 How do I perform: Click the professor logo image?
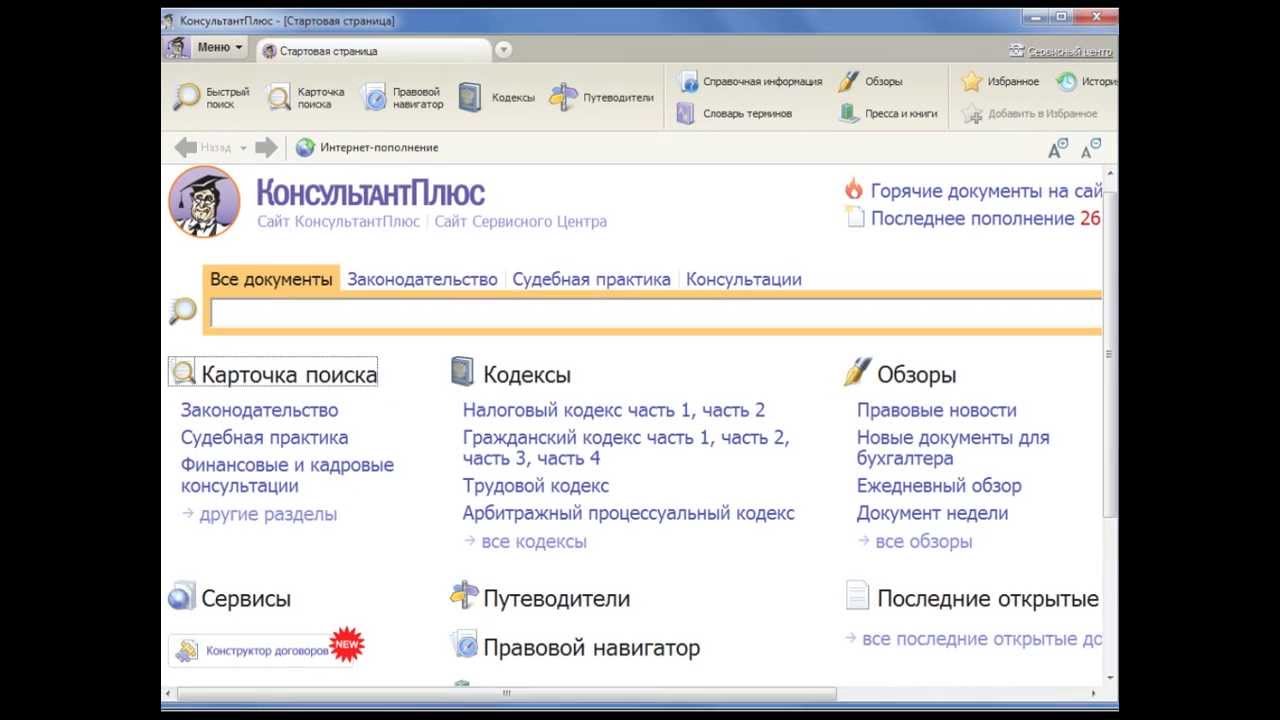point(204,201)
